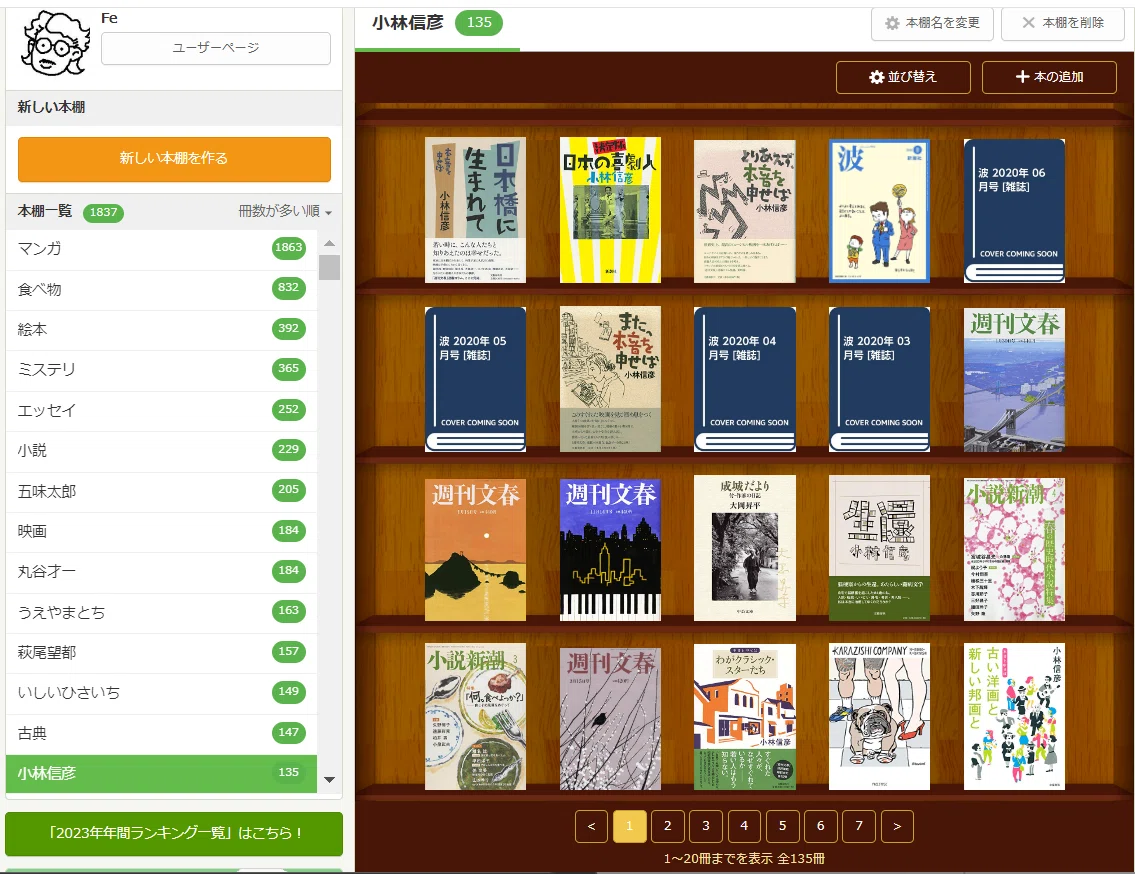
Task: Select the エッセイ bookshelf
Action: 161,411
